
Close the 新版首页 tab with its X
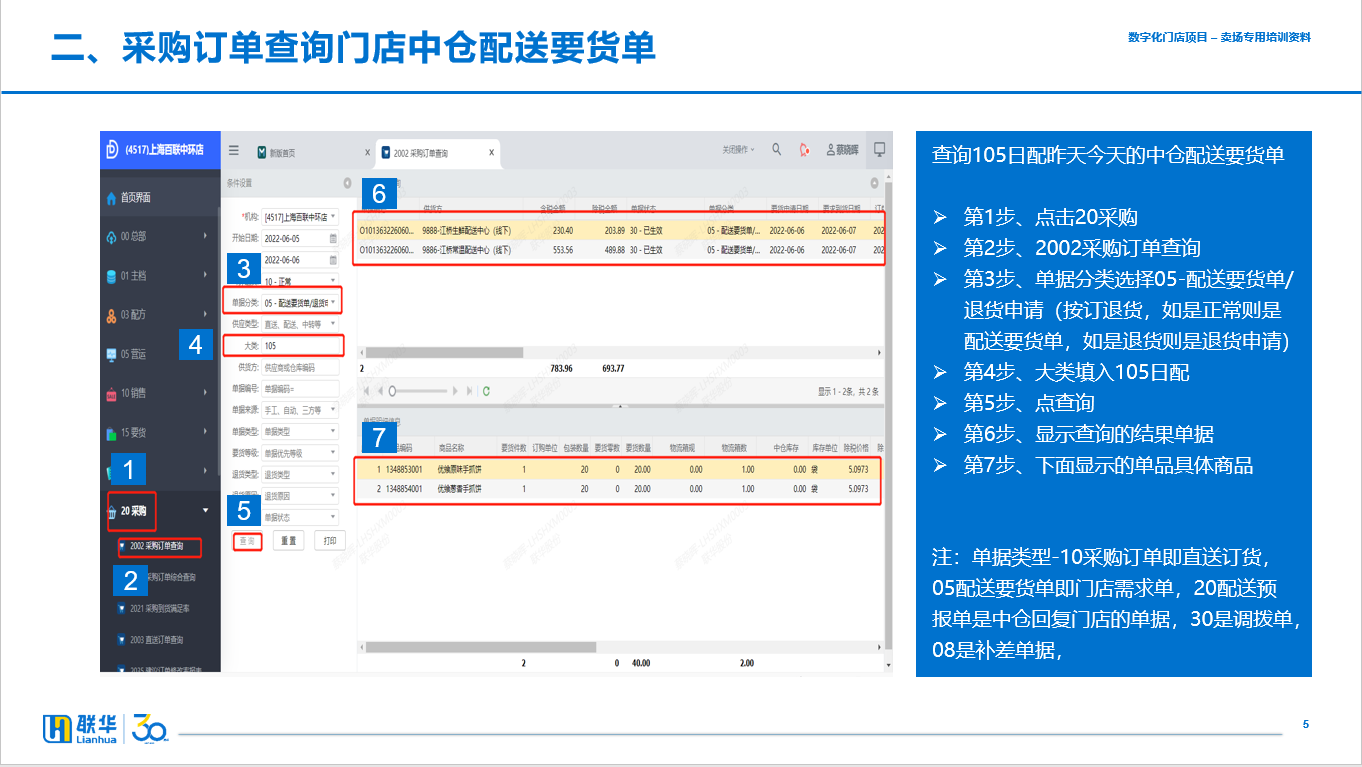tap(367, 152)
